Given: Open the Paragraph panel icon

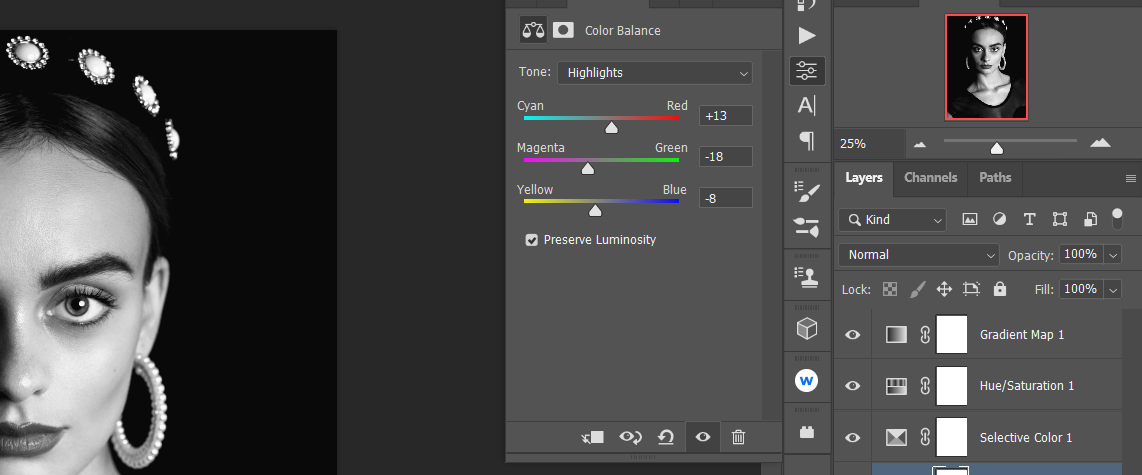Looking at the screenshot, I should 807,140.
